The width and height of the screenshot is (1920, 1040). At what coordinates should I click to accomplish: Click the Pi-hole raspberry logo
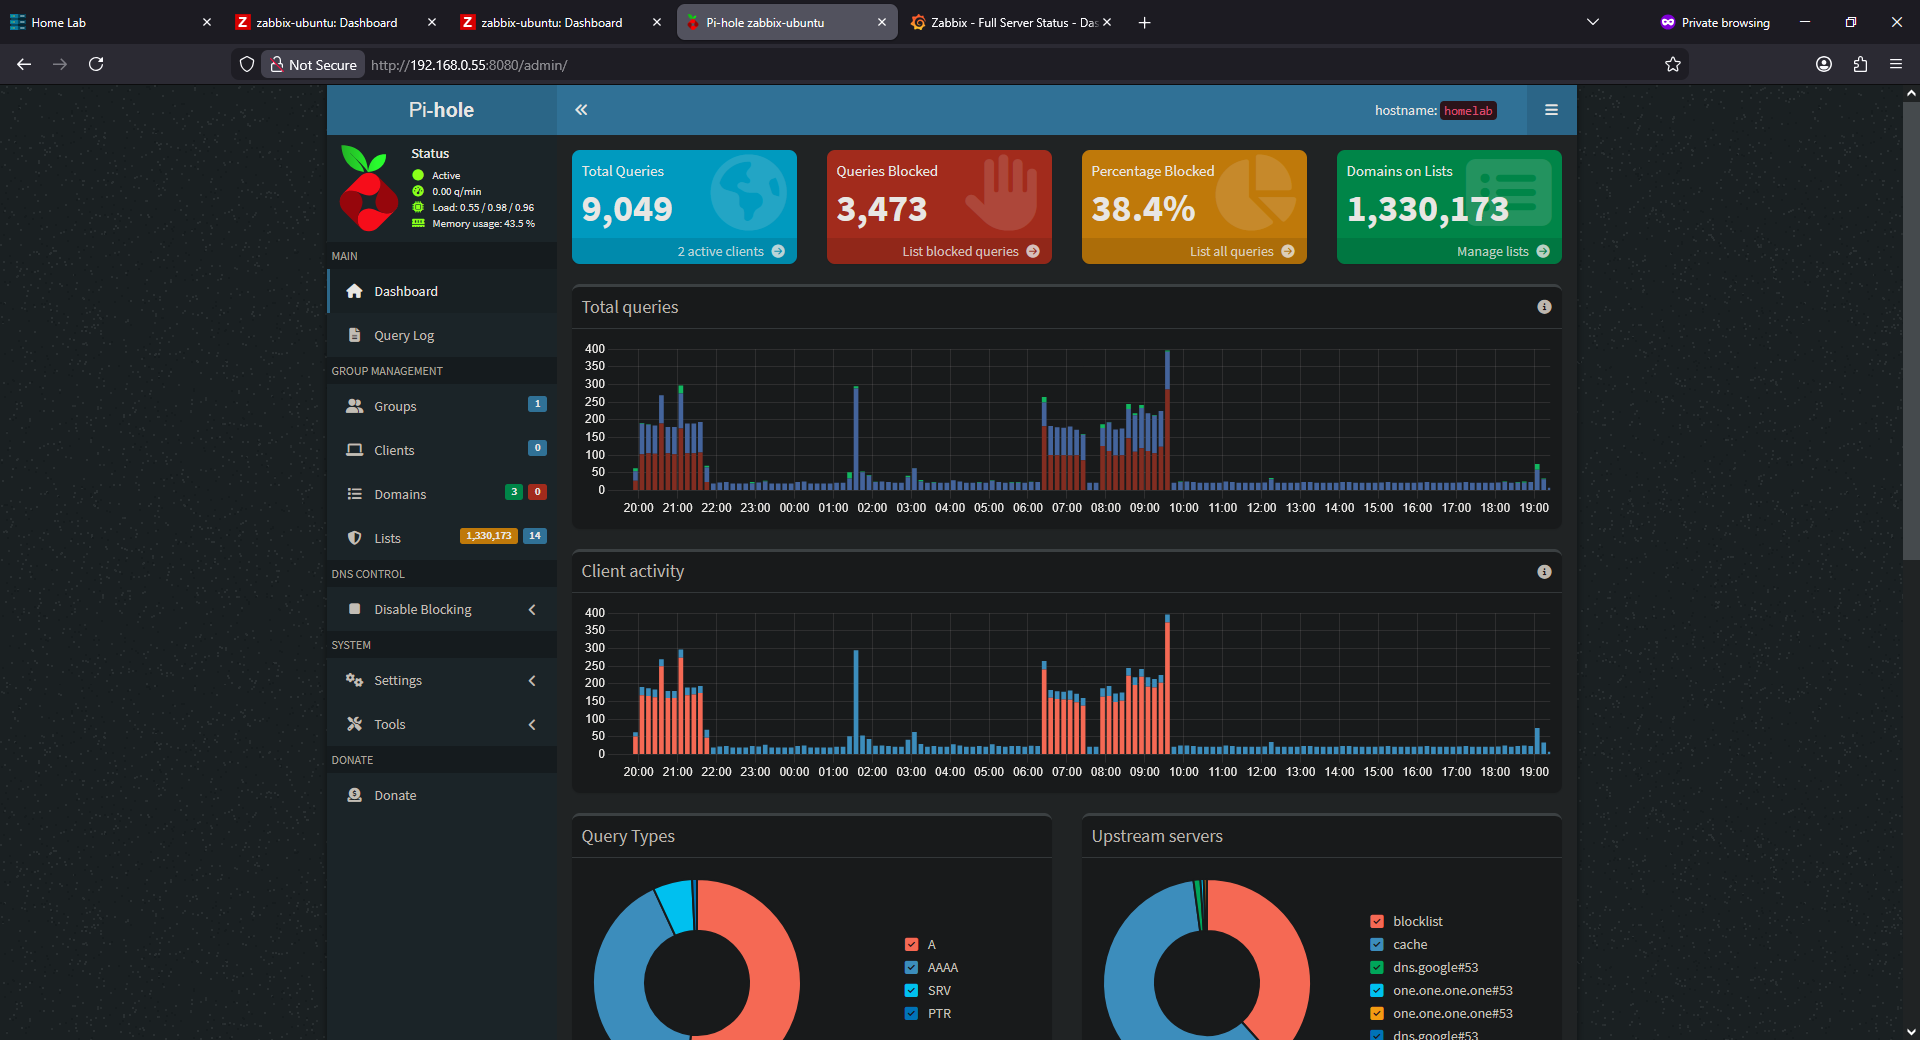[x=367, y=188]
